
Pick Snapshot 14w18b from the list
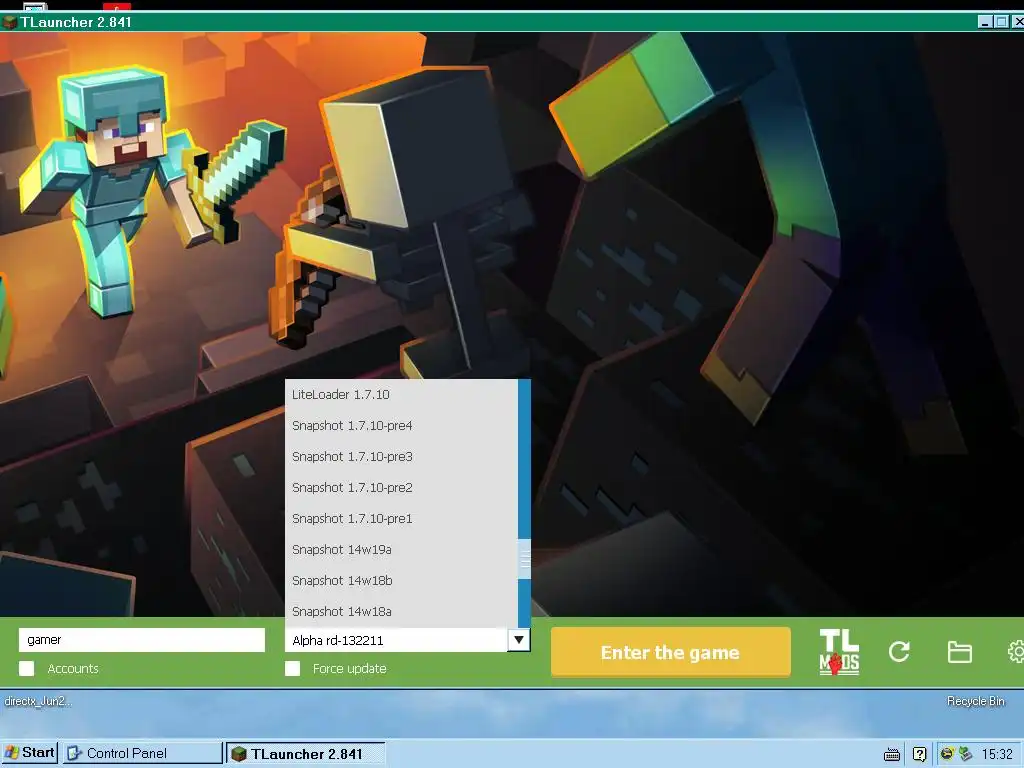click(x=402, y=581)
